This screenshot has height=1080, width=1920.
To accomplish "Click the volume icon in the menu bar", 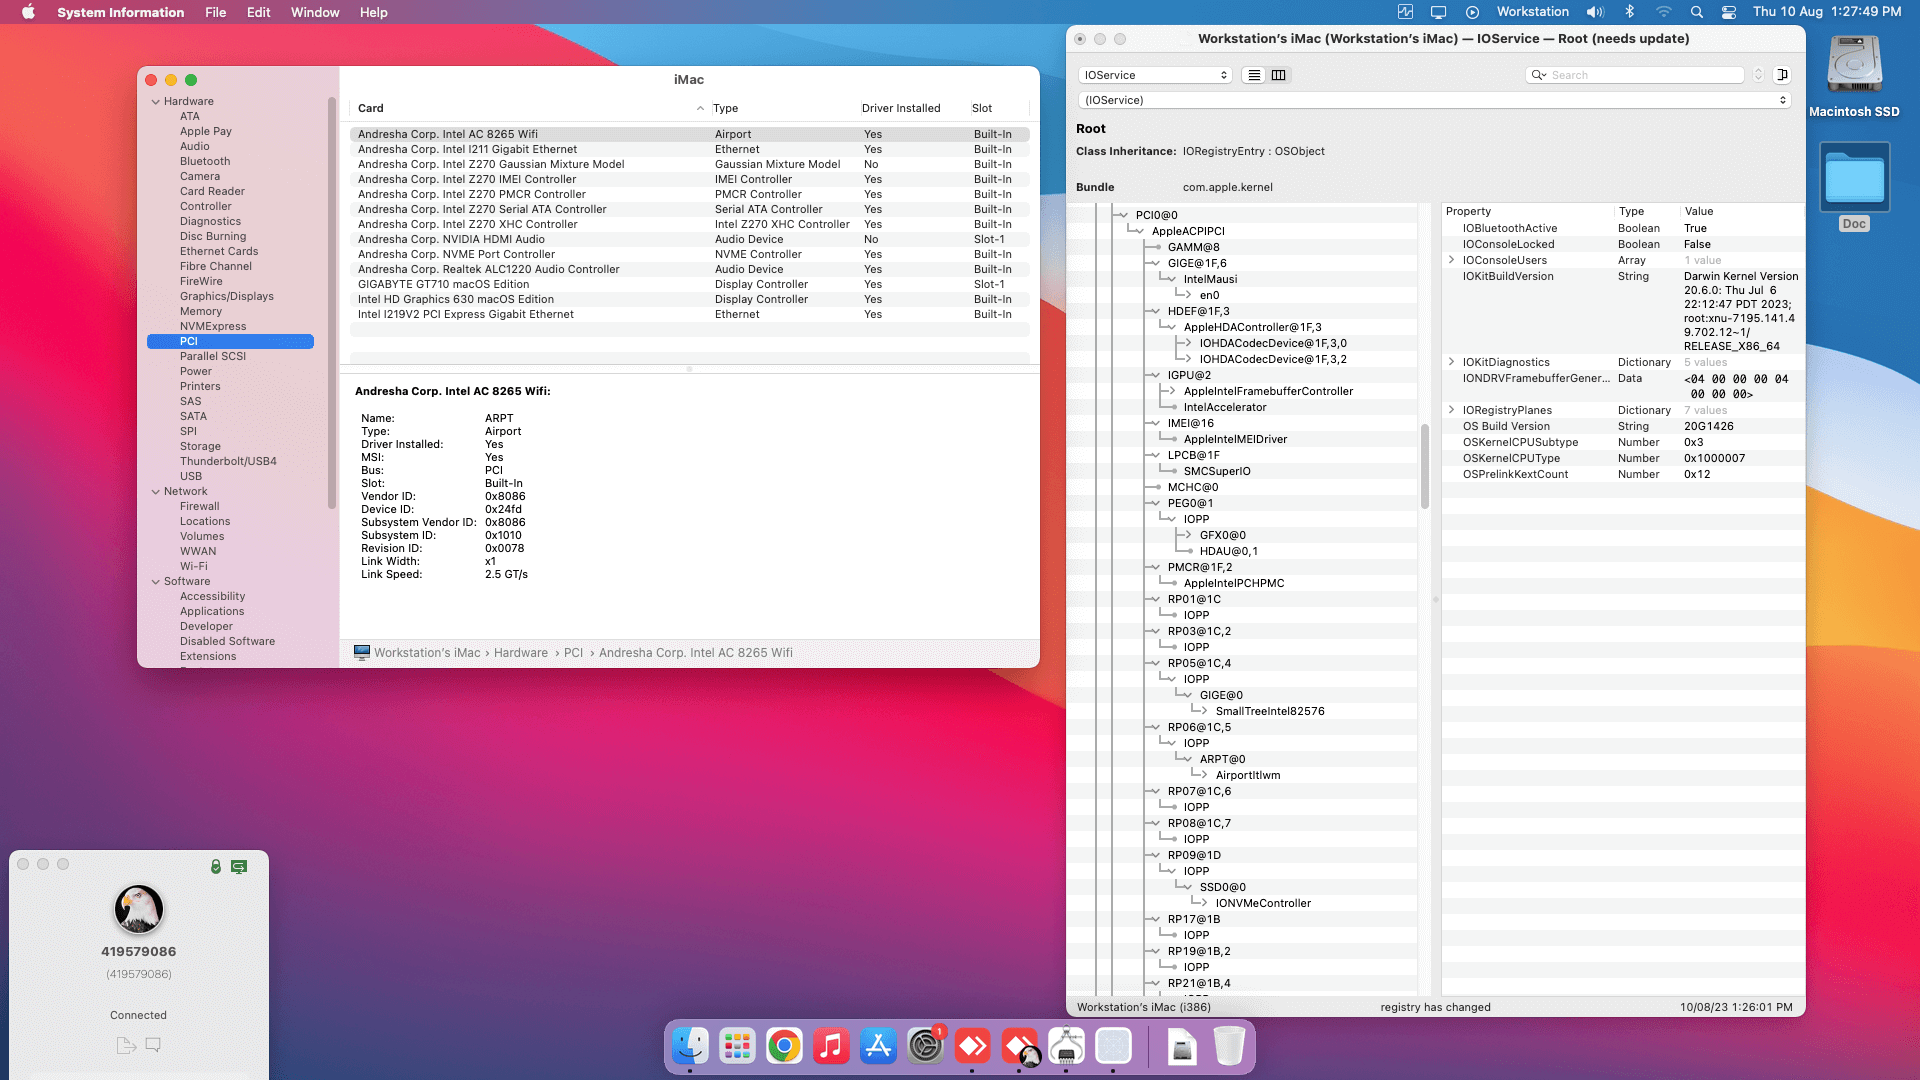I will click(x=1595, y=12).
